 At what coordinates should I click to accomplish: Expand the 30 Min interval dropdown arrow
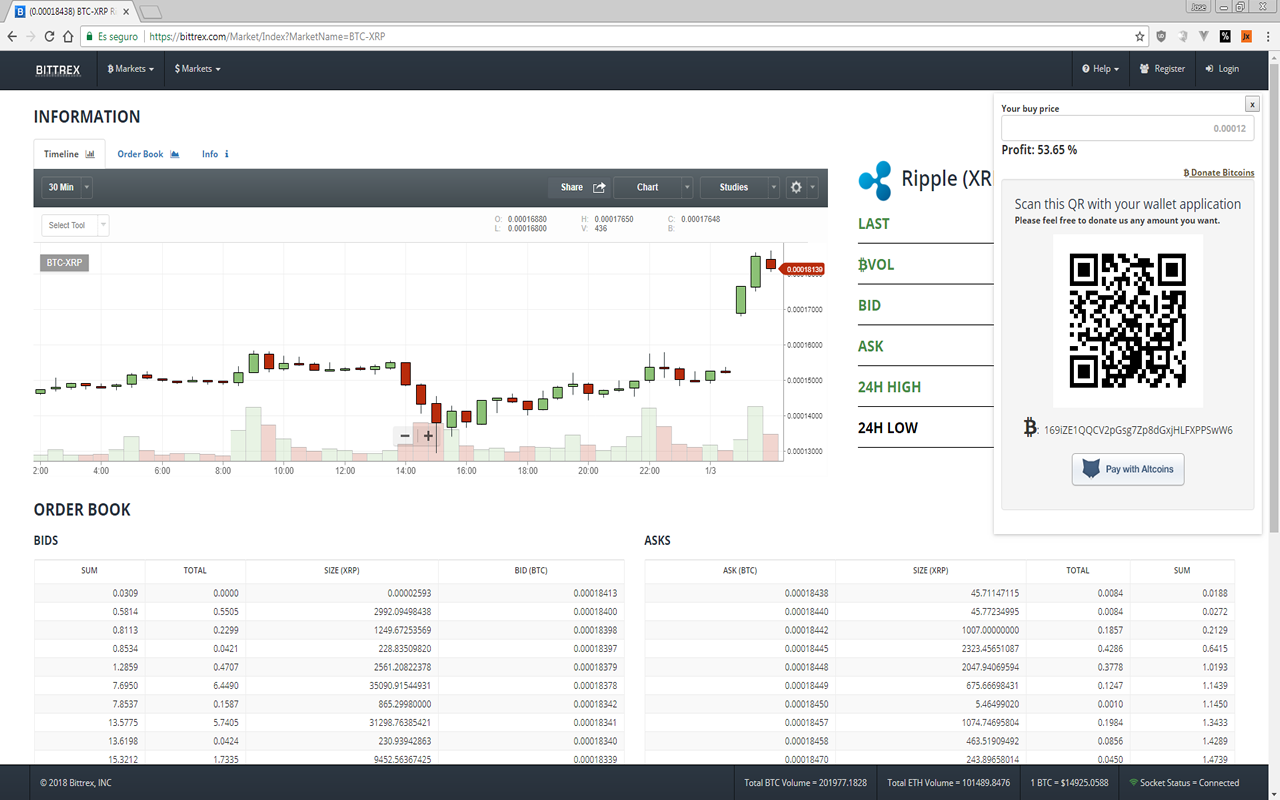click(x=87, y=187)
